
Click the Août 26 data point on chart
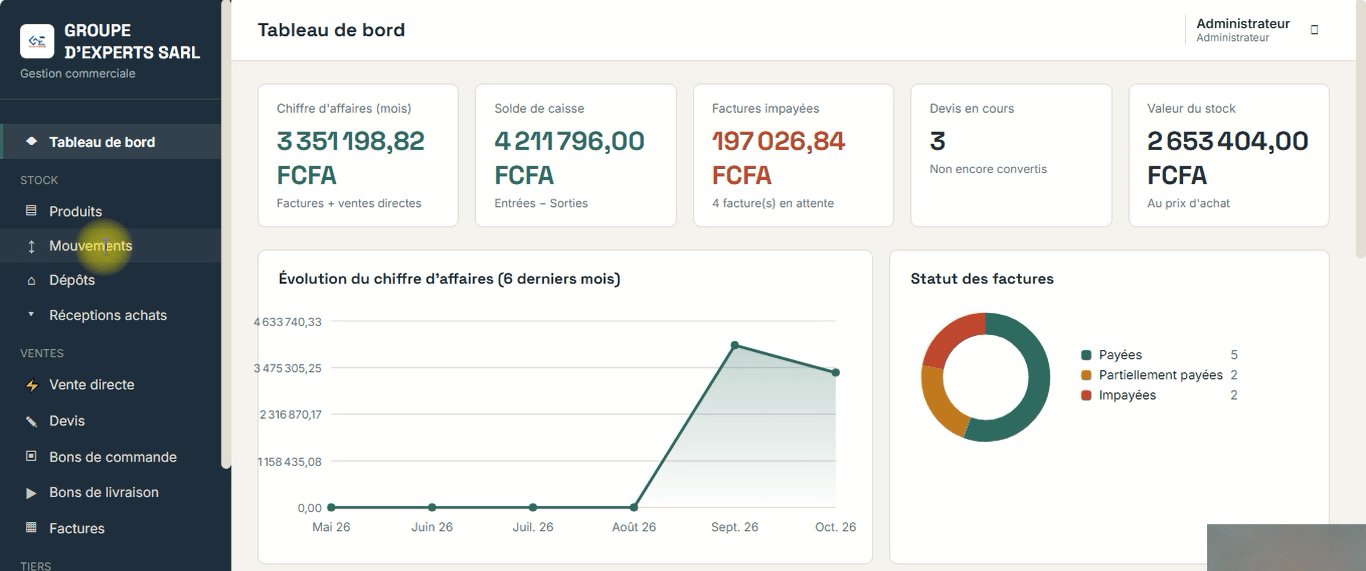[634, 507]
